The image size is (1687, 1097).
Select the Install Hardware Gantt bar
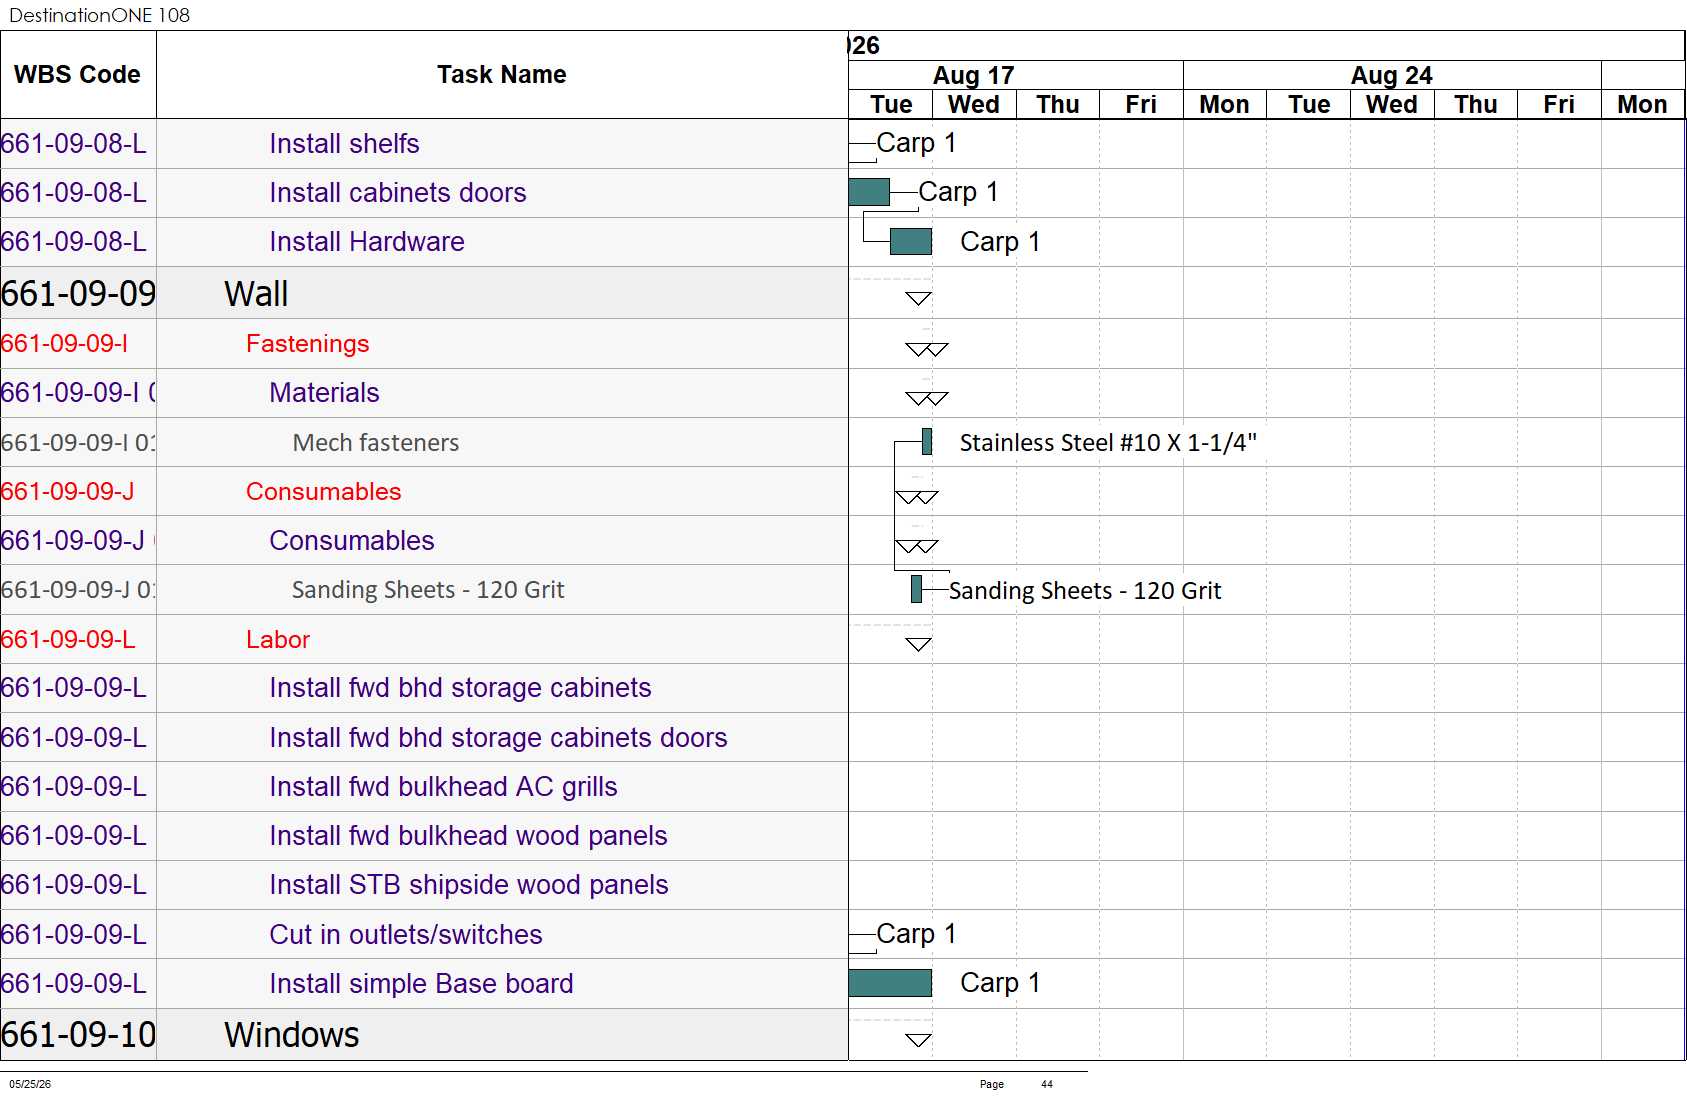pos(910,241)
